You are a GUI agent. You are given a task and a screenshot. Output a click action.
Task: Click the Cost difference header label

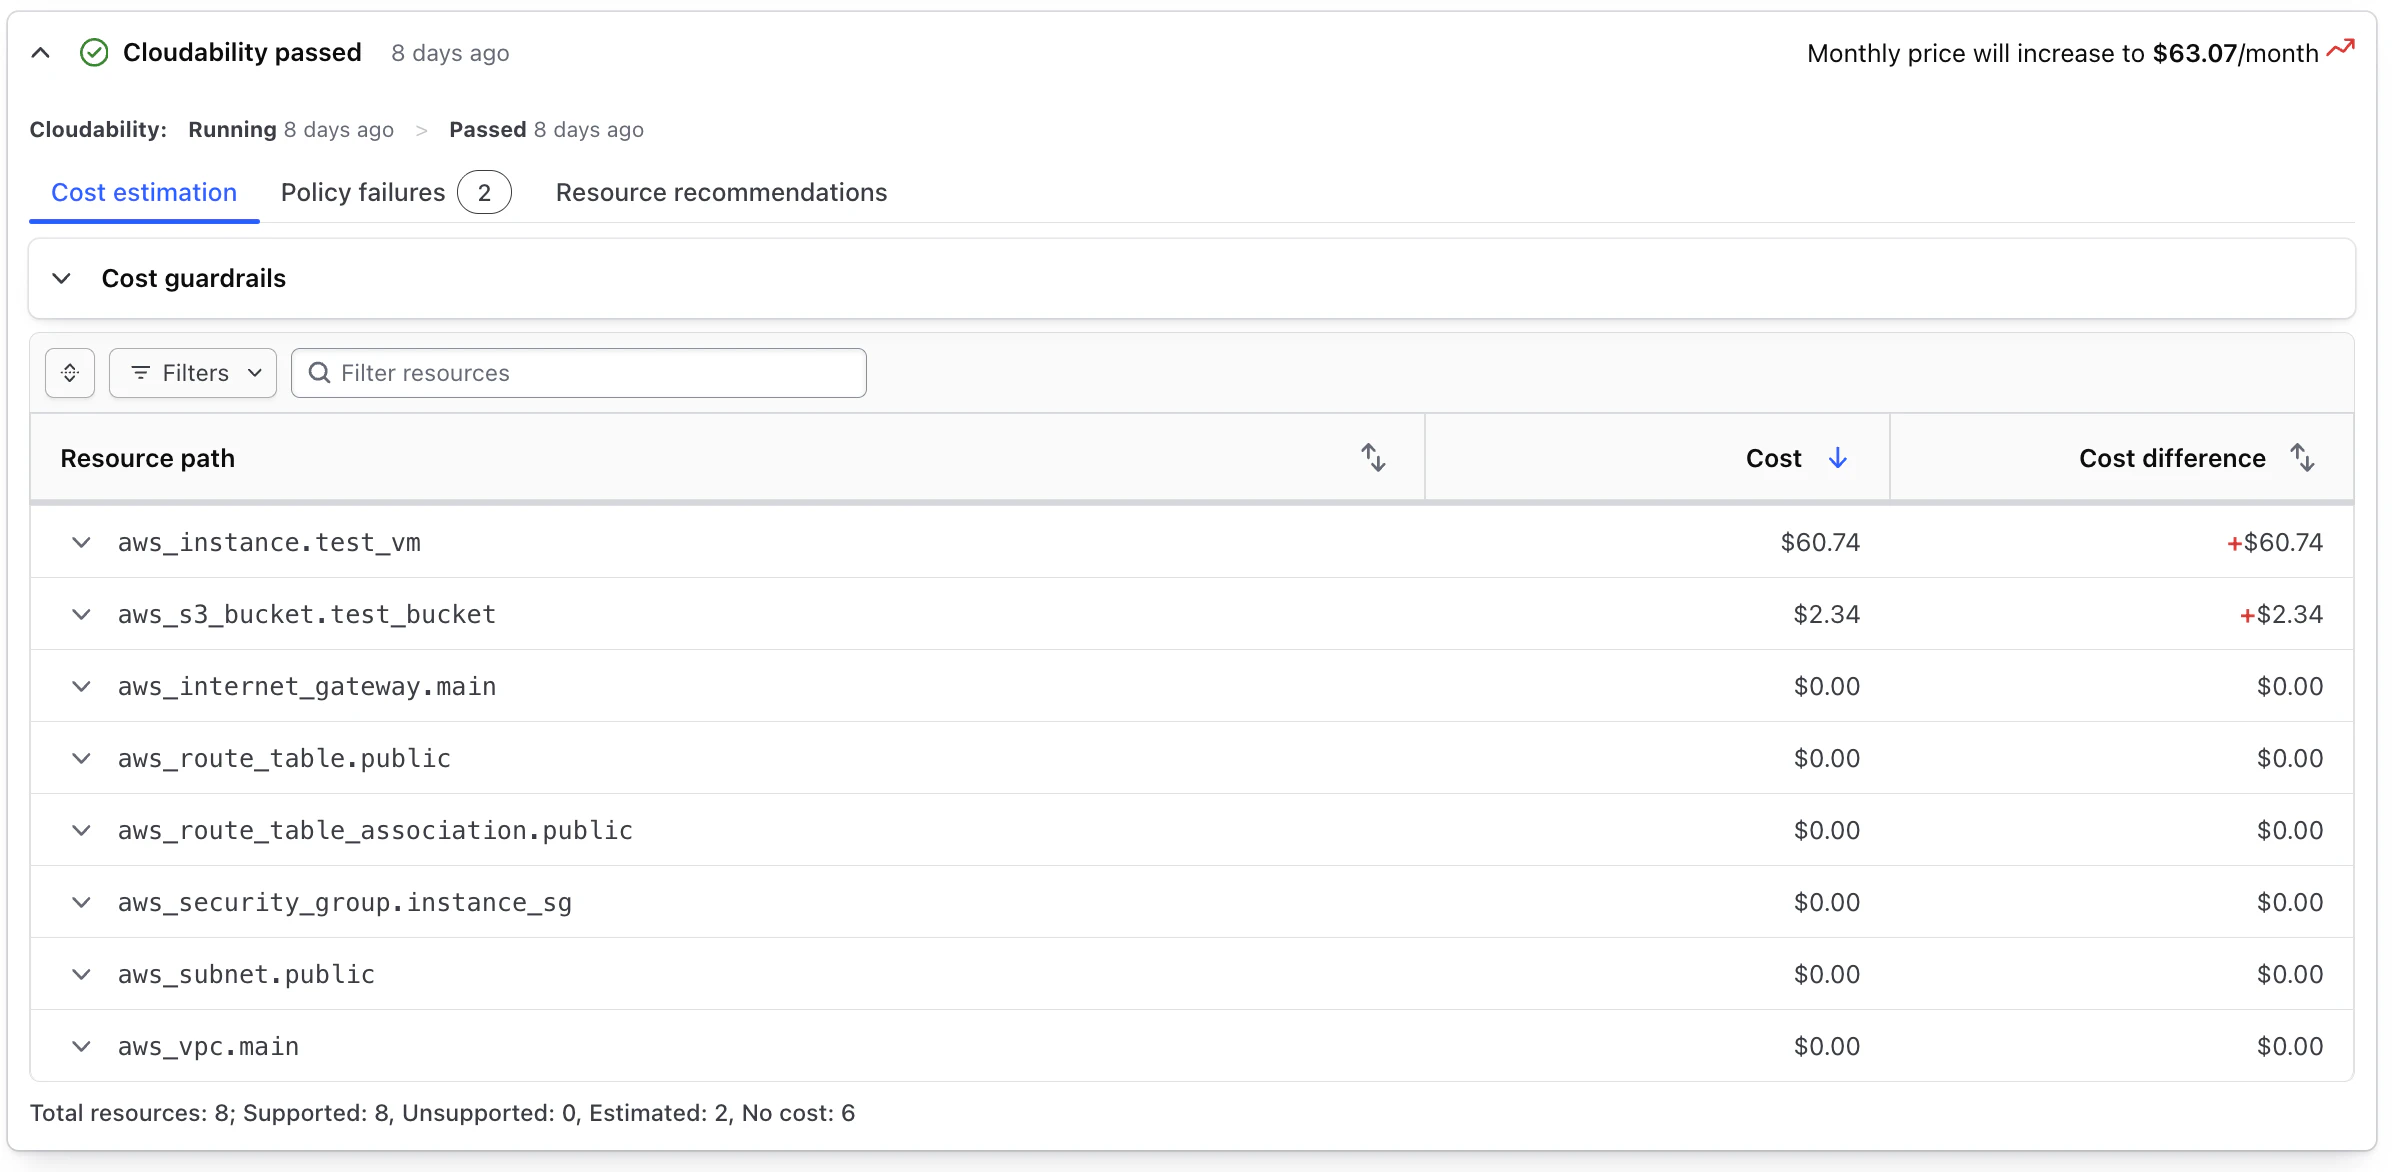pos(2172,458)
